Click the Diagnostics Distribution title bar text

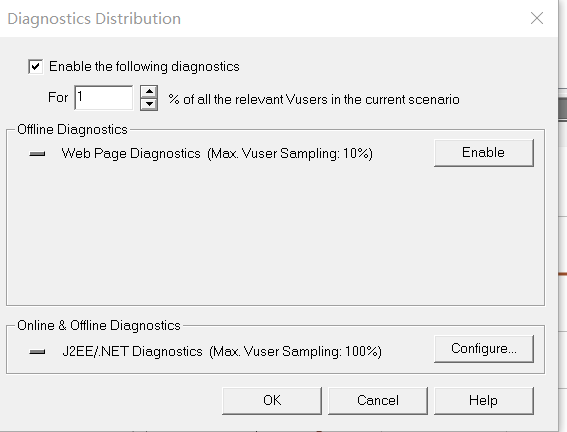(x=94, y=19)
